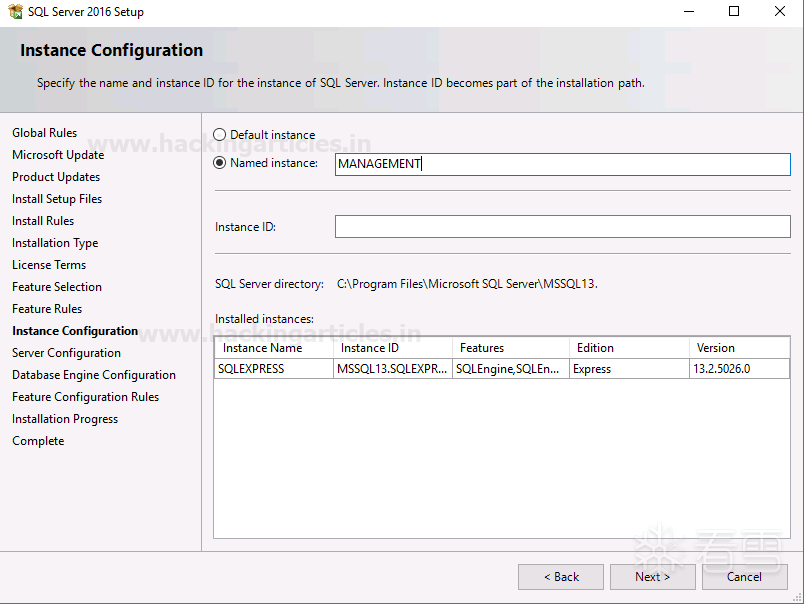Image resolution: width=804 pixels, height=604 pixels.
Task: Select Database Engine Configuration in sidebar
Action: pyautogui.click(x=94, y=375)
